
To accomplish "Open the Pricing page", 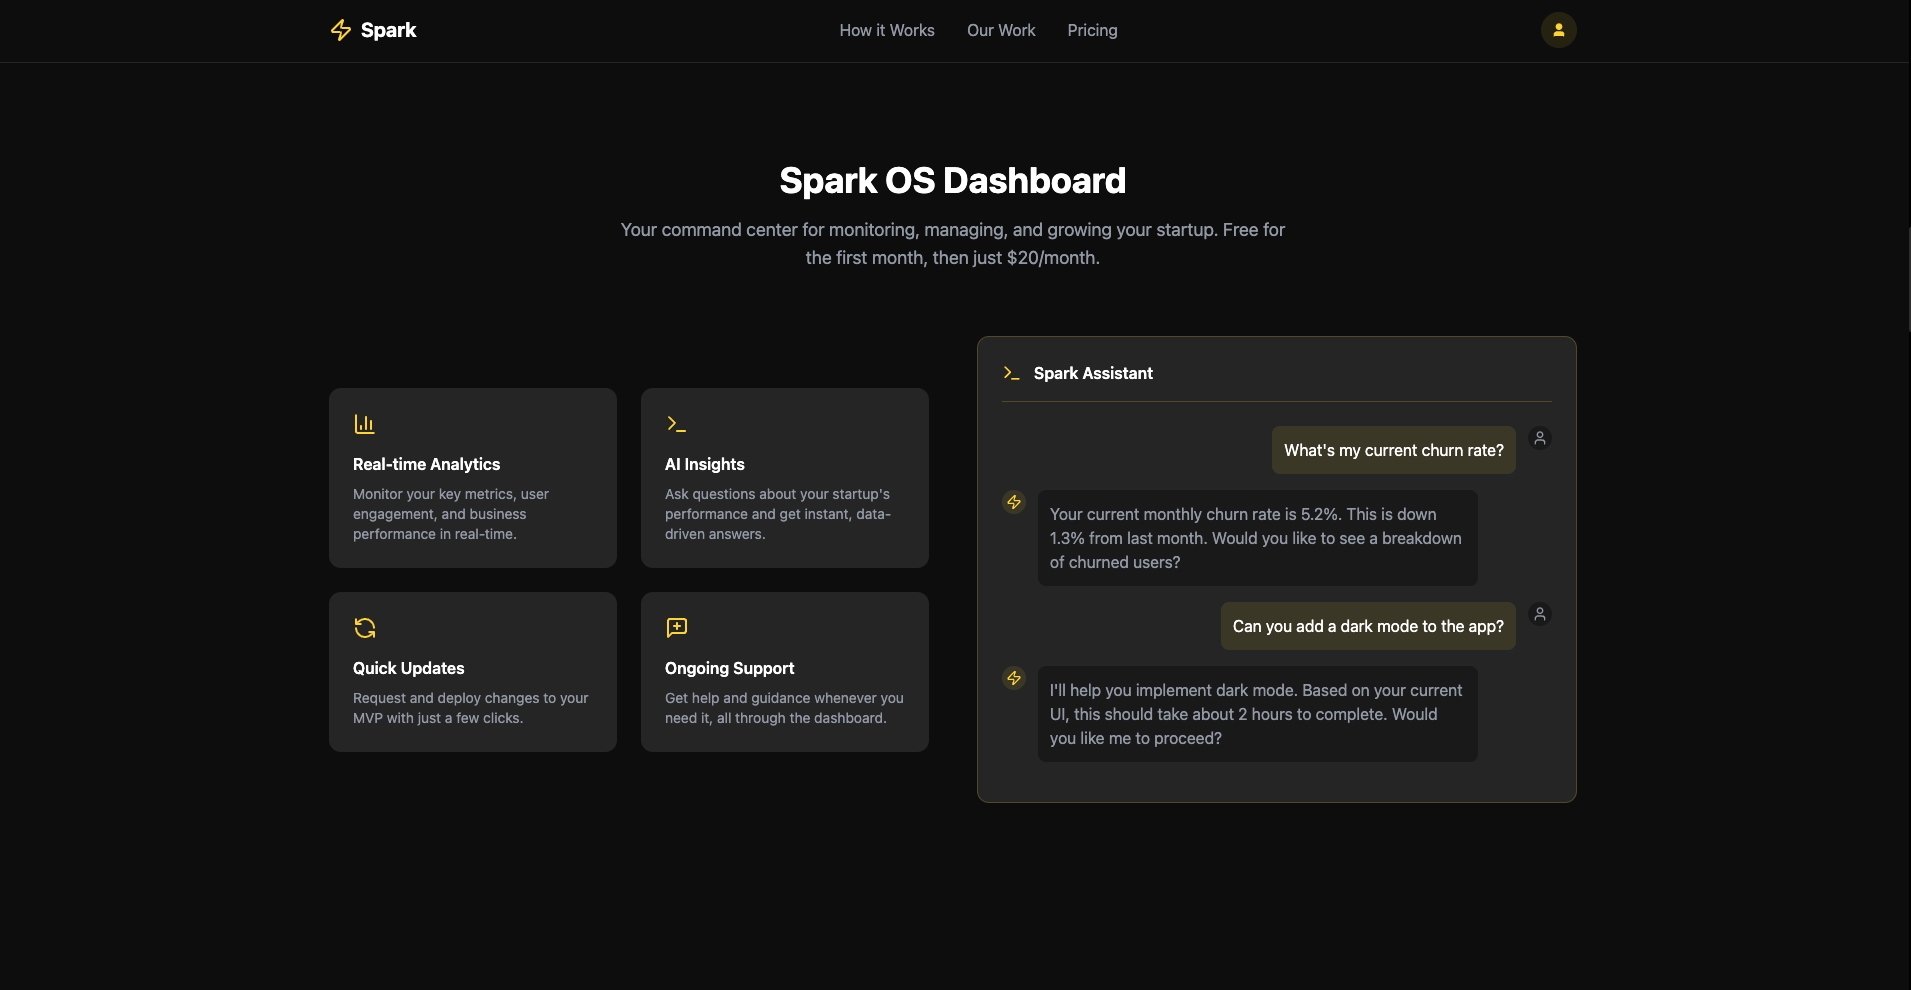I will click(1091, 30).
